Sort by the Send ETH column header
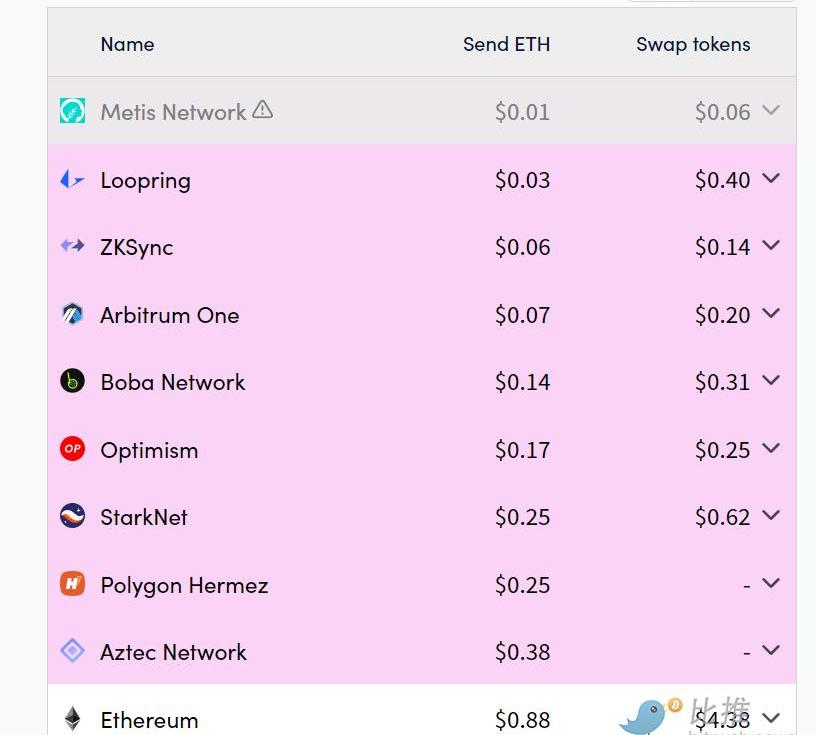This screenshot has height=735, width=816. click(506, 44)
